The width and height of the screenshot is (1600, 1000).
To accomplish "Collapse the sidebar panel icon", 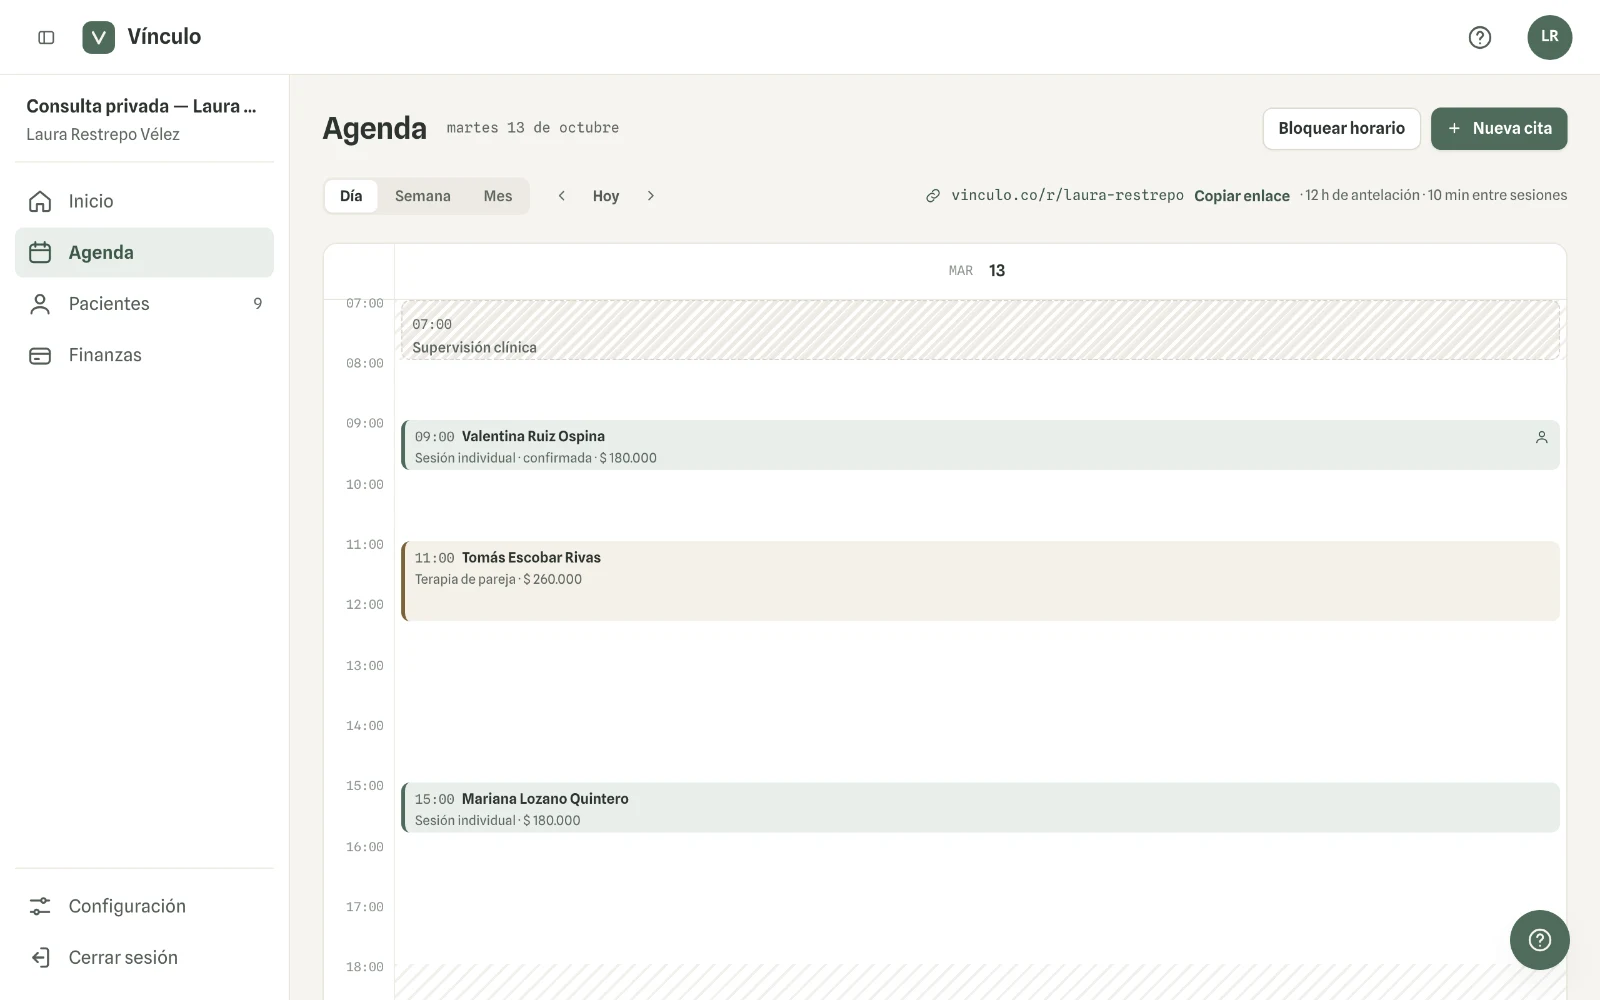I will click(x=46, y=37).
